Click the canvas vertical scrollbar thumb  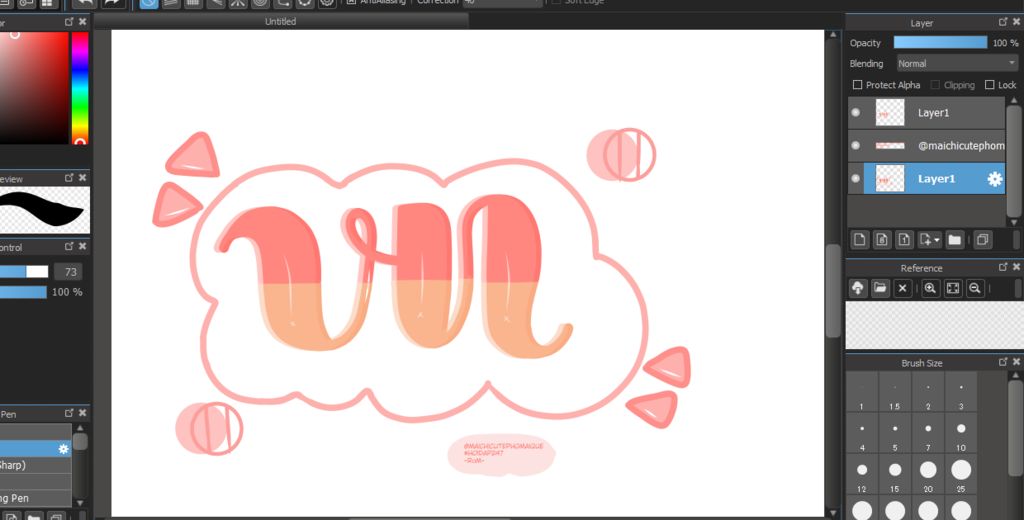point(833,291)
